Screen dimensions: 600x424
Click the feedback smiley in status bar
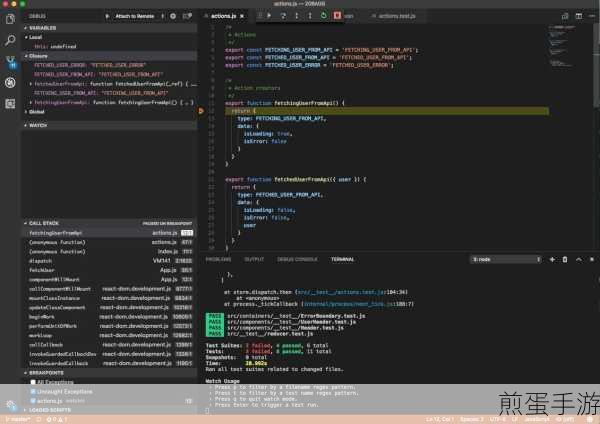point(590,419)
